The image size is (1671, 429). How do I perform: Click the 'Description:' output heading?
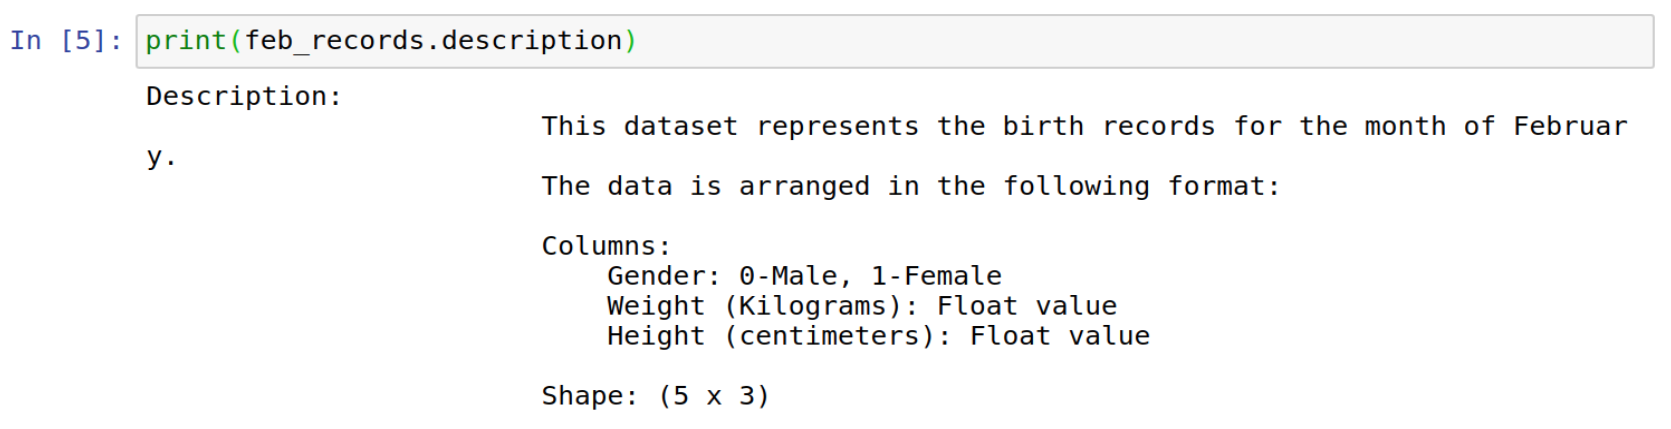pyautogui.click(x=244, y=97)
